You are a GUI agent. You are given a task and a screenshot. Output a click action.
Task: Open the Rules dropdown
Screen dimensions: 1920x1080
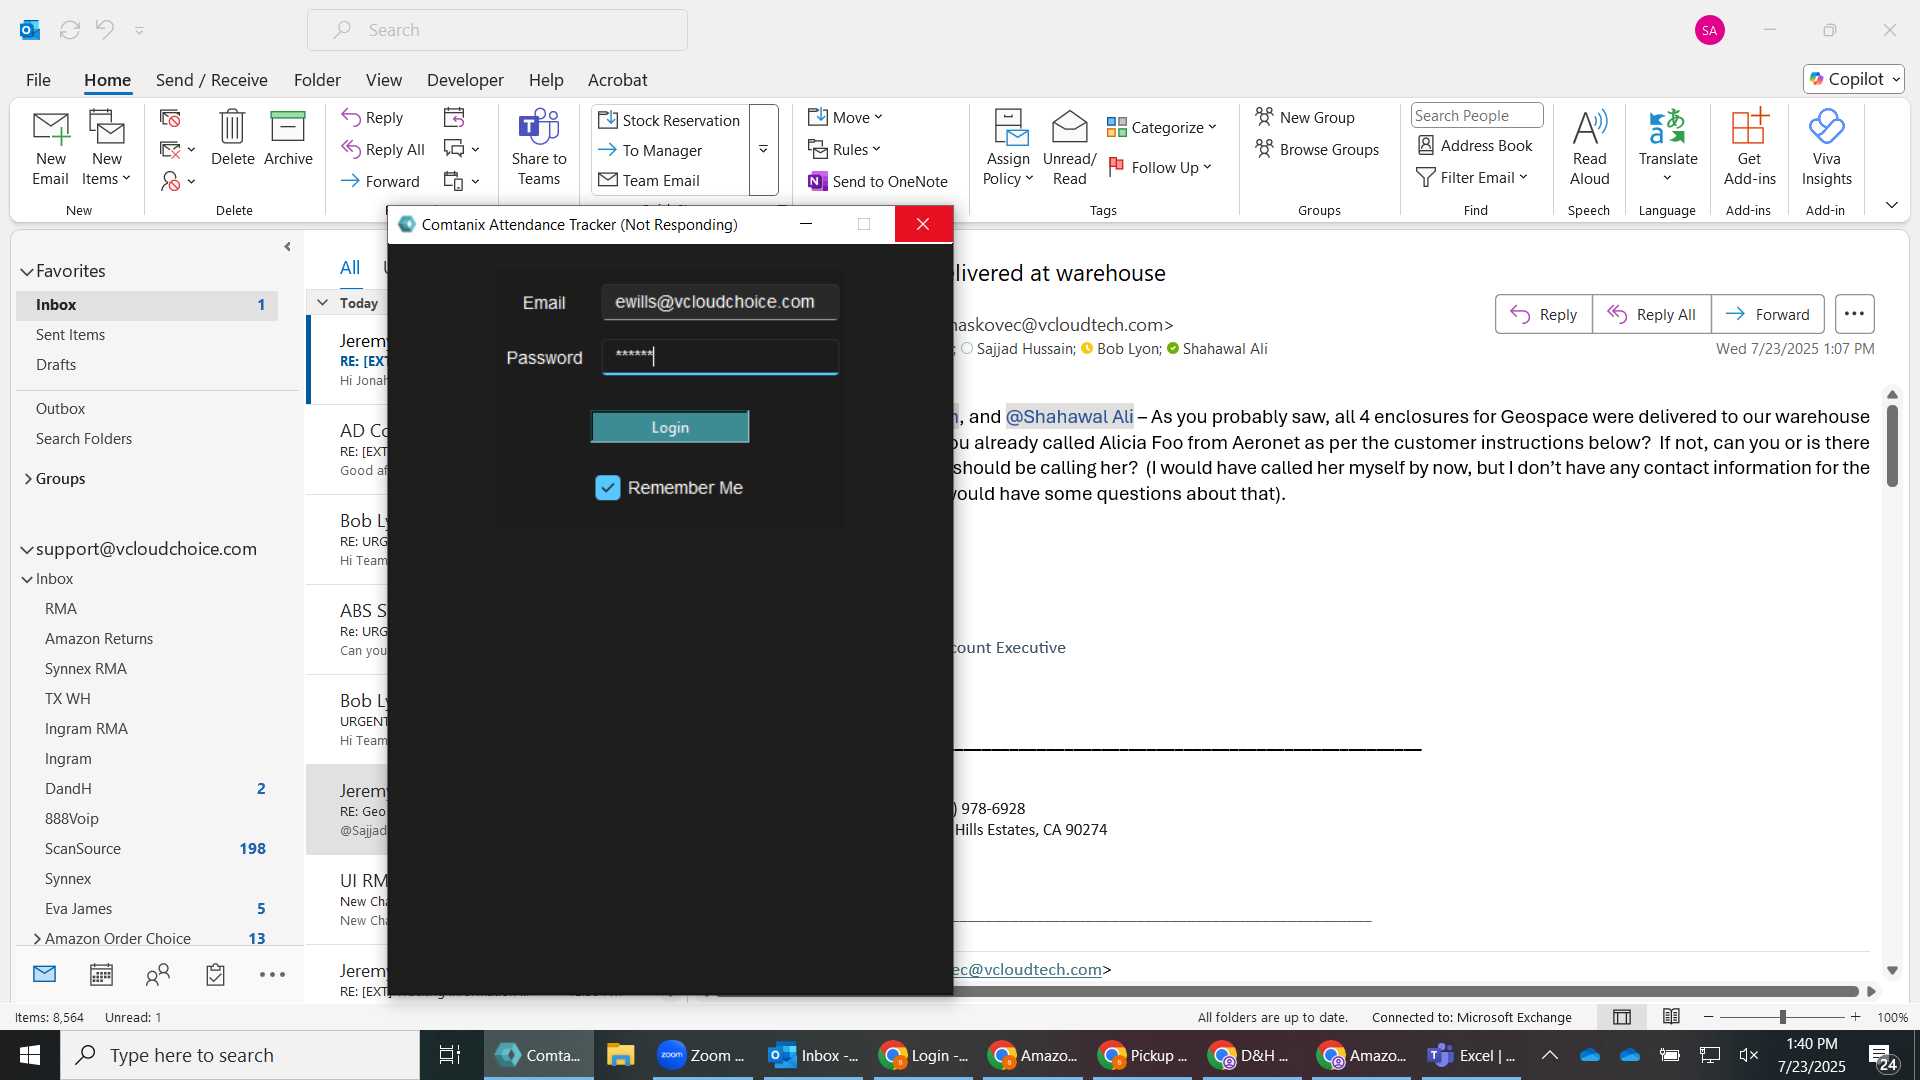[x=844, y=149]
